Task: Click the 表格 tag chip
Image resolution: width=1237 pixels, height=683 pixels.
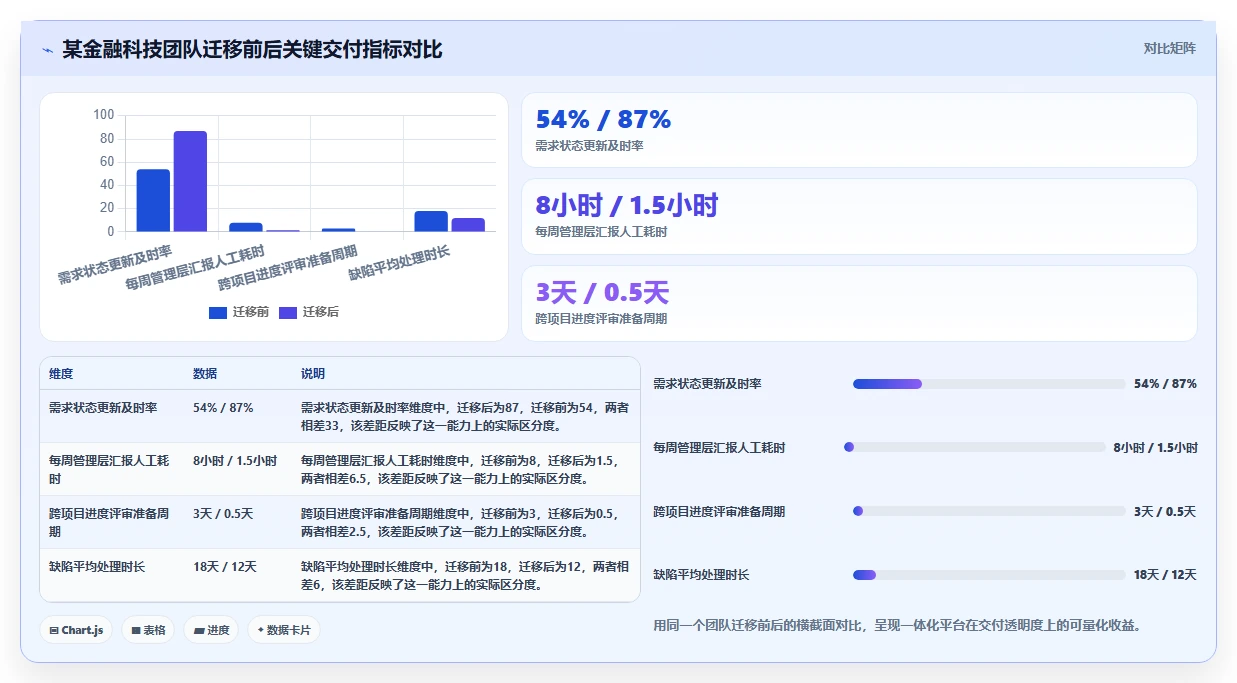Action: click(148, 630)
